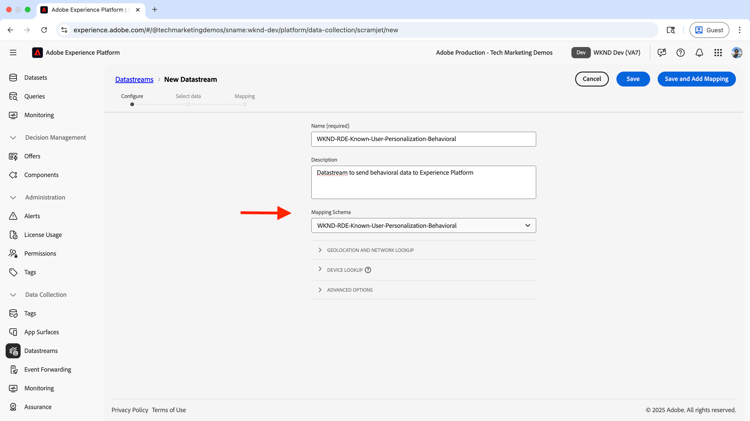Screen dimensions: 750x421
Task: Open the Mapping Schema dropdown
Action: tap(423, 225)
